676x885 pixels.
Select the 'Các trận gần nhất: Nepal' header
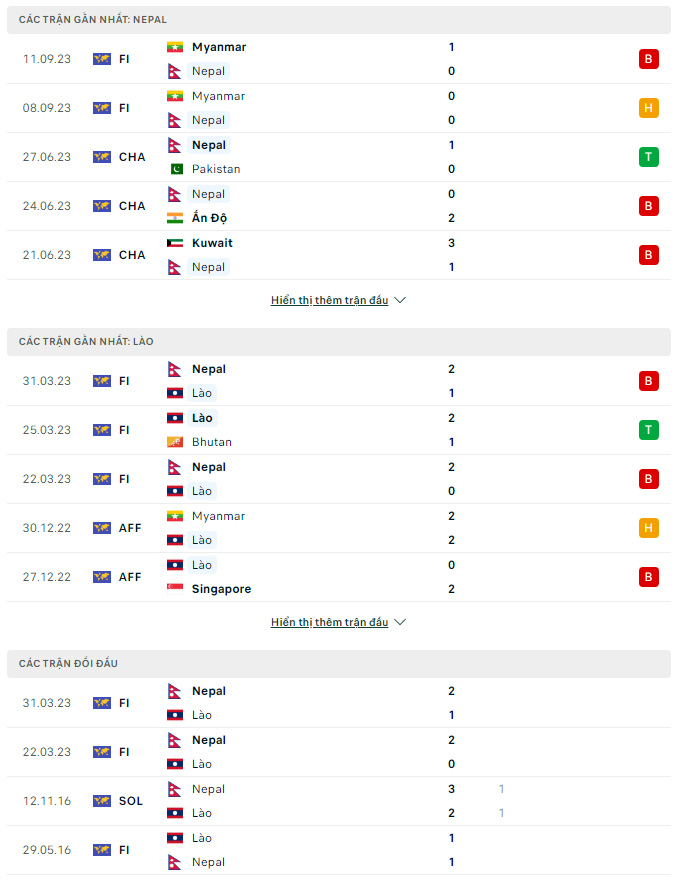[x=339, y=20]
